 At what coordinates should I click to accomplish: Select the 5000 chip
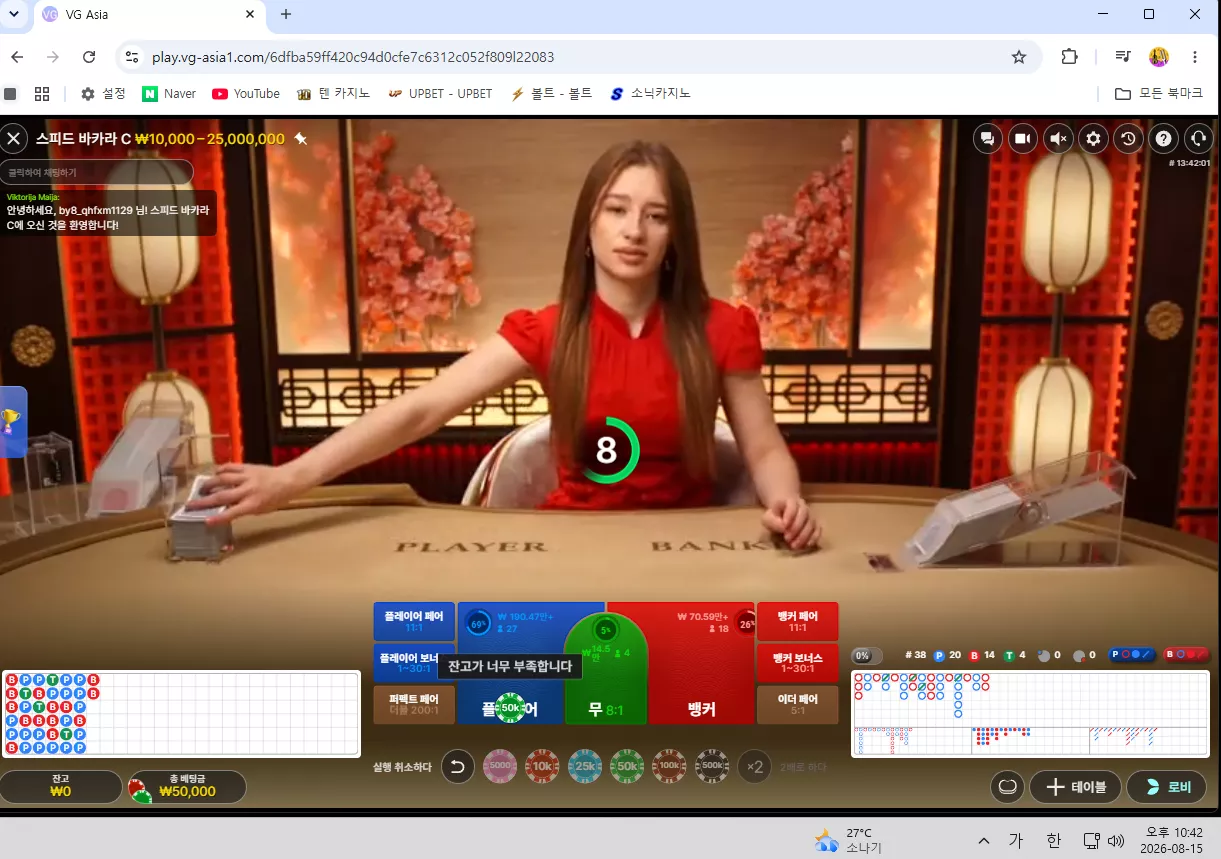pos(500,767)
